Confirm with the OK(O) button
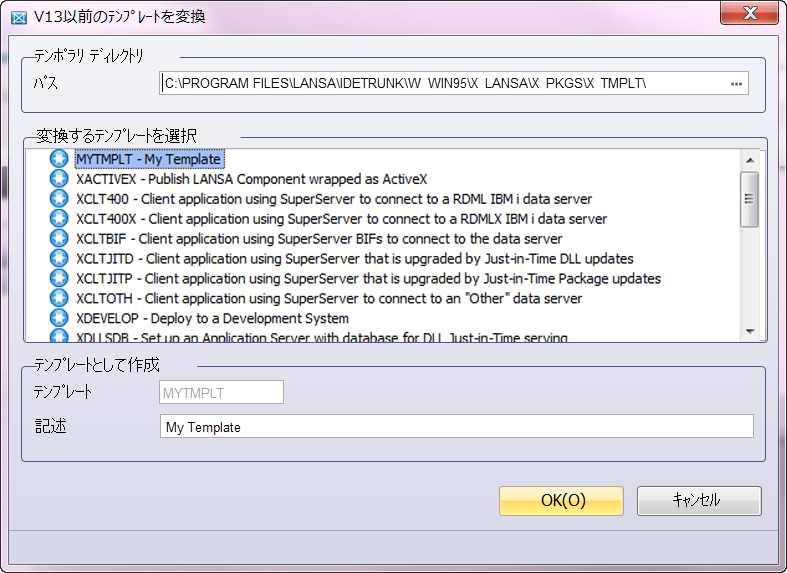 pos(561,500)
